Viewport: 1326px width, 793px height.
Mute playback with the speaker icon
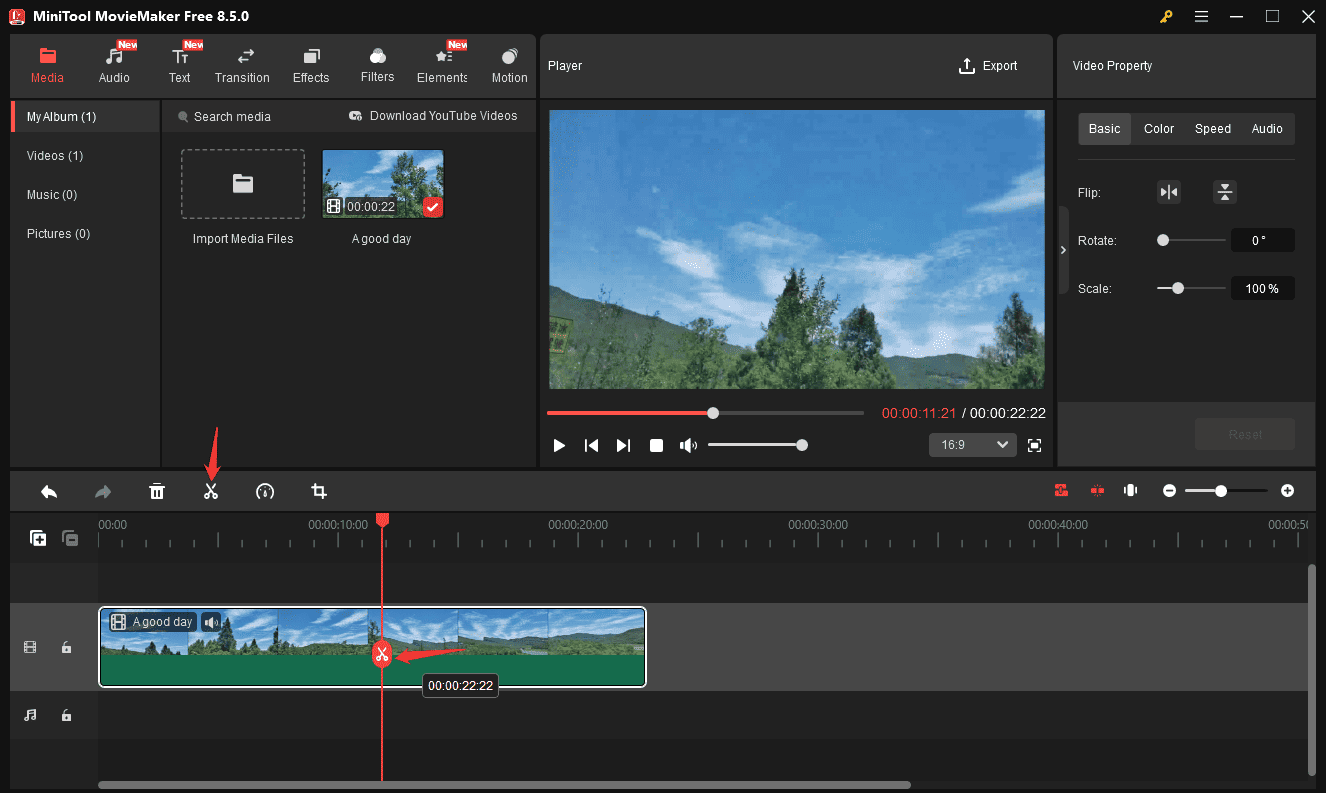[x=688, y=445]
